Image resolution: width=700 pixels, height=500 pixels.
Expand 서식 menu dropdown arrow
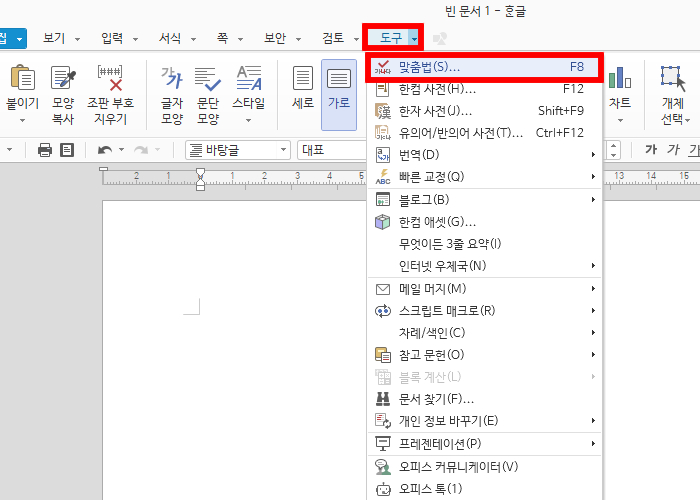click(x=193, y=39)
